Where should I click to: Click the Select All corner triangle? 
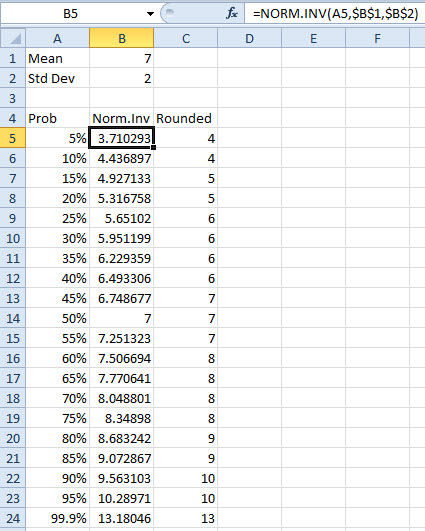click(x=13, y=38)
